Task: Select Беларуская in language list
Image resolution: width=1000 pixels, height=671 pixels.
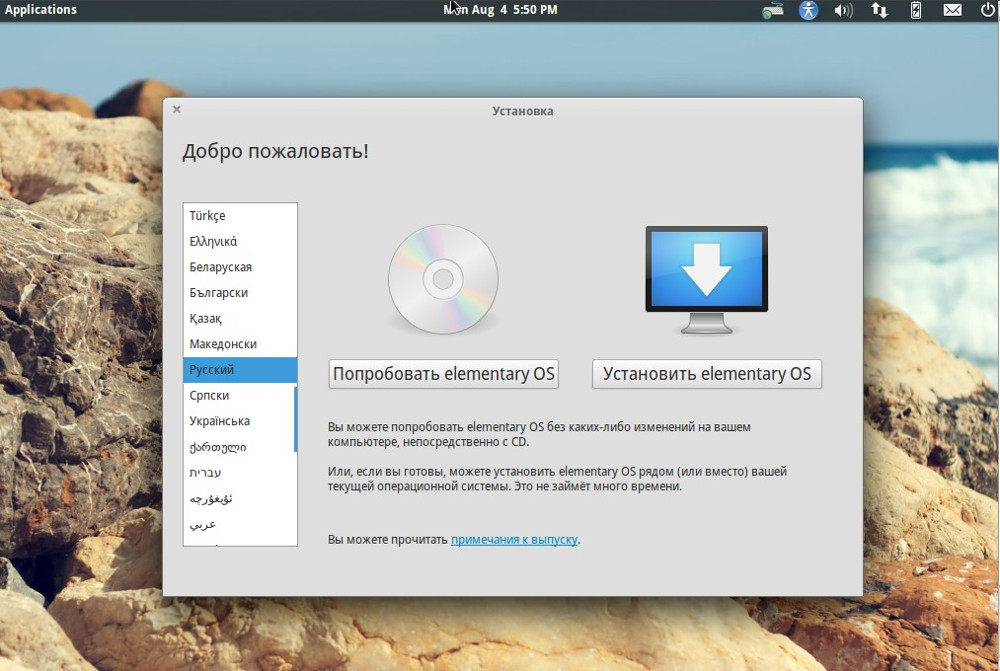Action: click(x=240, y=267)
